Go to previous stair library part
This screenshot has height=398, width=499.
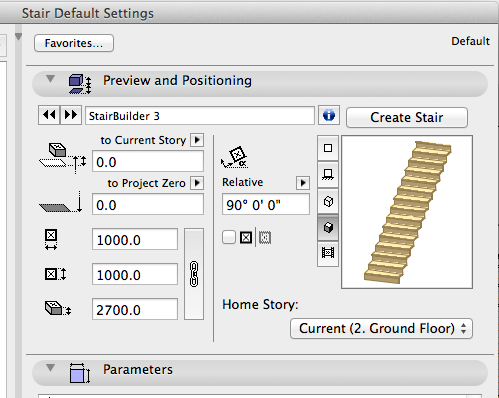coord(49,115)
